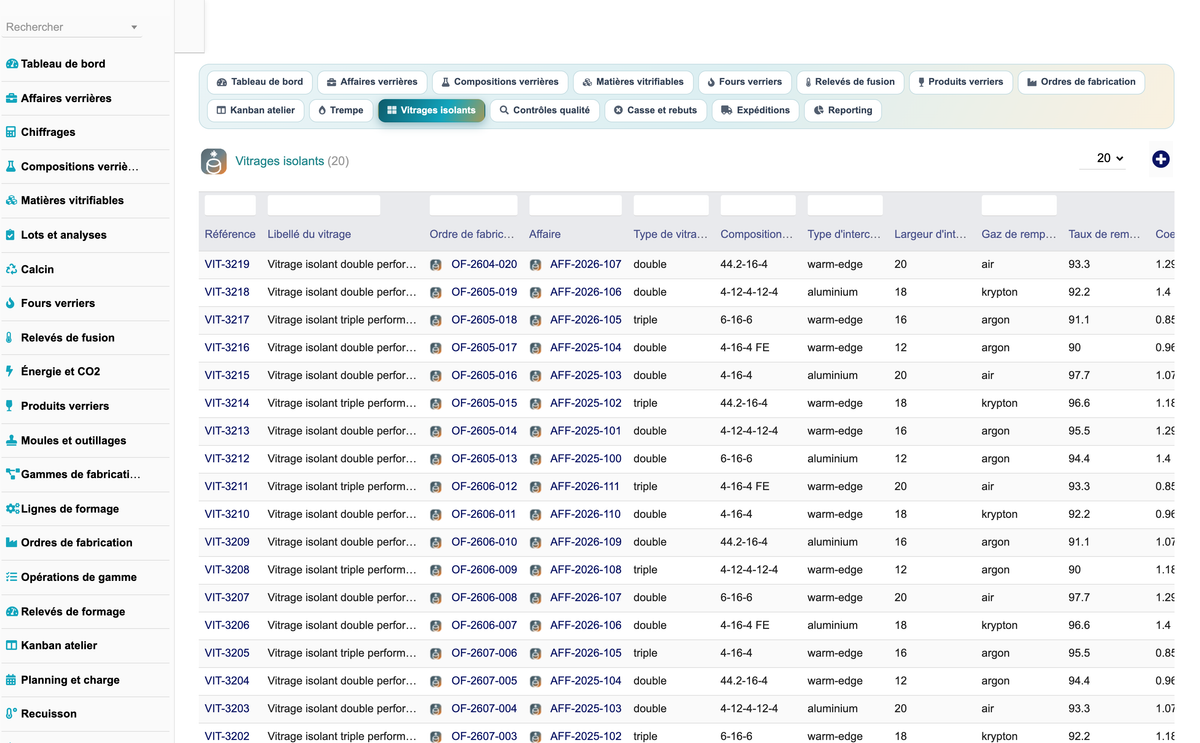Open fabrication order OF-2606-009
1200x743 pixels.
(x=484, y=570)
